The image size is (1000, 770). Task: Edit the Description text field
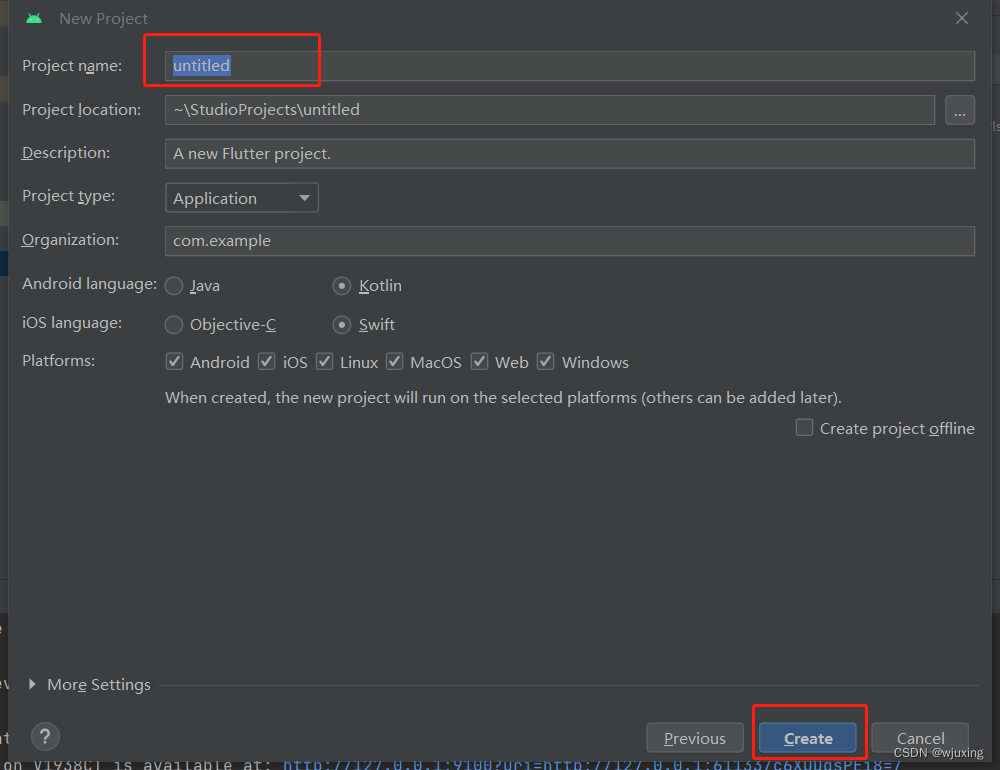570,154
